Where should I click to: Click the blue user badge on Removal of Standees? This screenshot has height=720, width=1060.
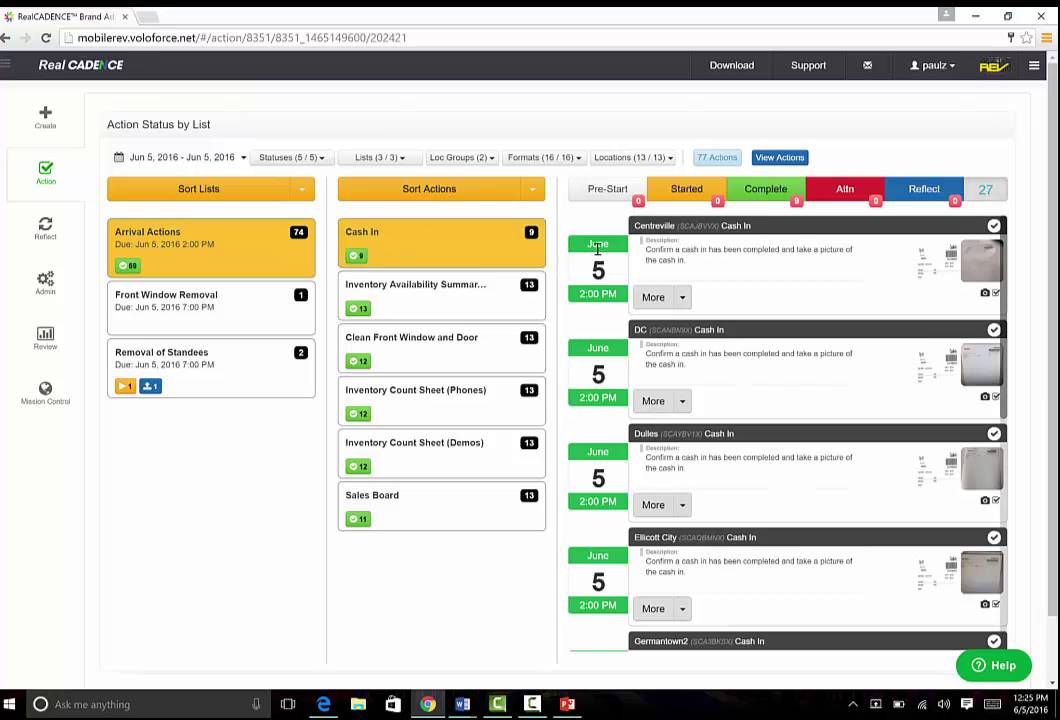(x=150, y=386)
